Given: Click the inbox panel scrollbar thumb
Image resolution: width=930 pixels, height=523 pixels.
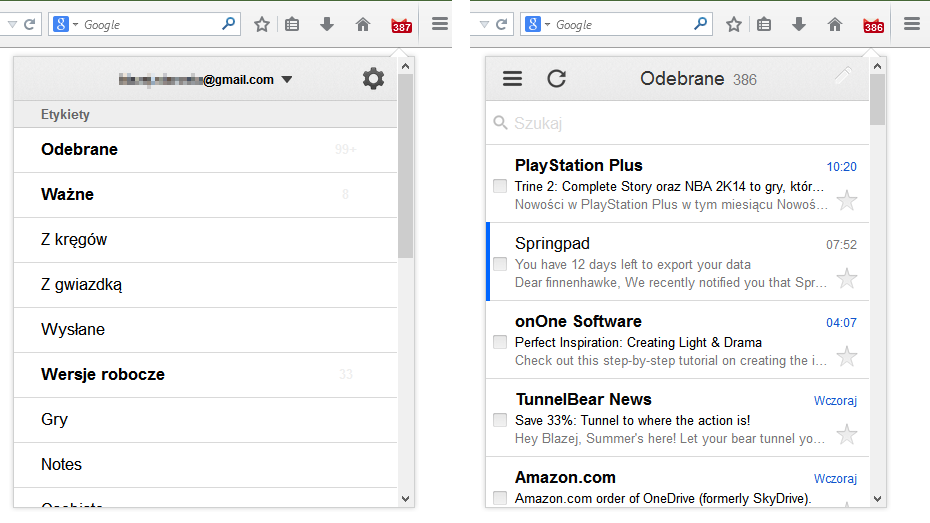Looking at the screenshot, I should coord(877,100).
